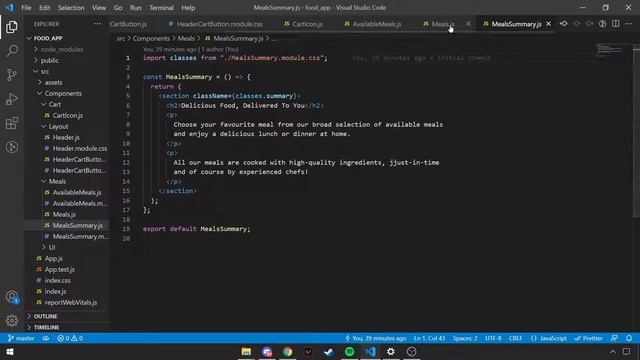
Task: Open the File menu
Action: [26, 8]
